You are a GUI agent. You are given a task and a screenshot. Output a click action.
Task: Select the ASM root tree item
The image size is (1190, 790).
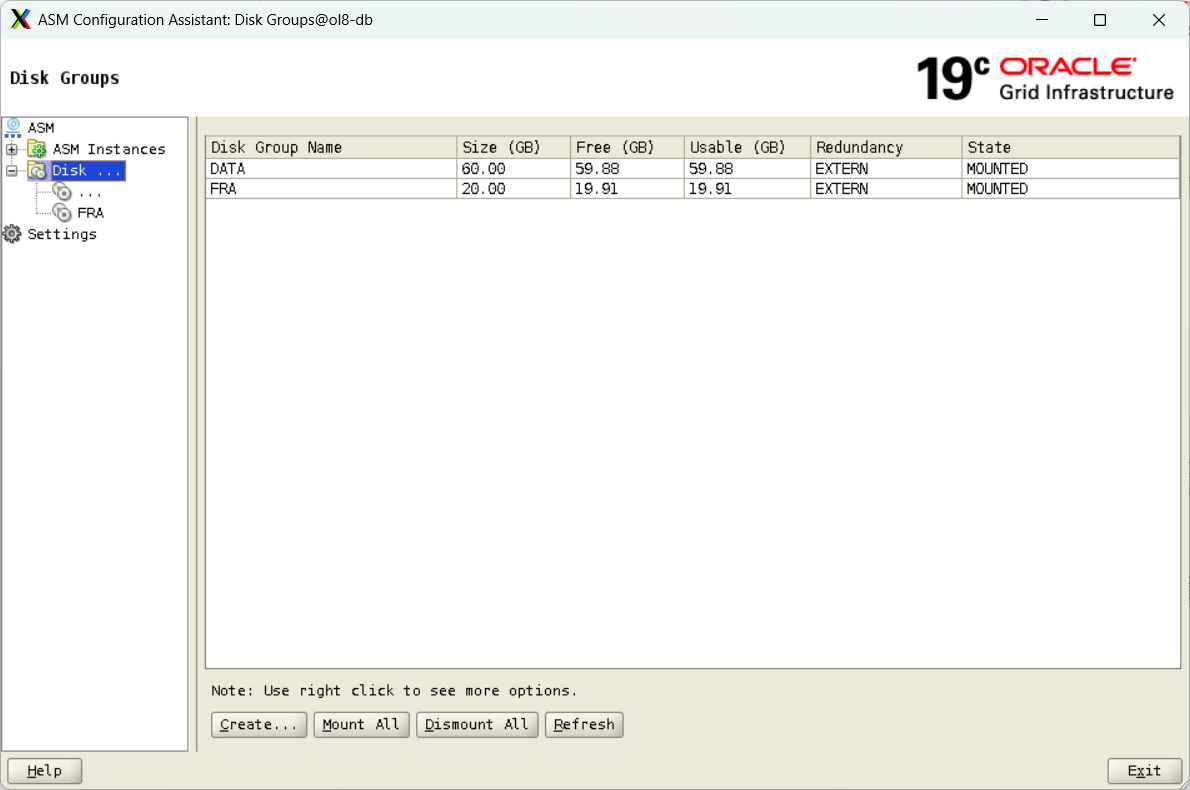click(41, 127)
